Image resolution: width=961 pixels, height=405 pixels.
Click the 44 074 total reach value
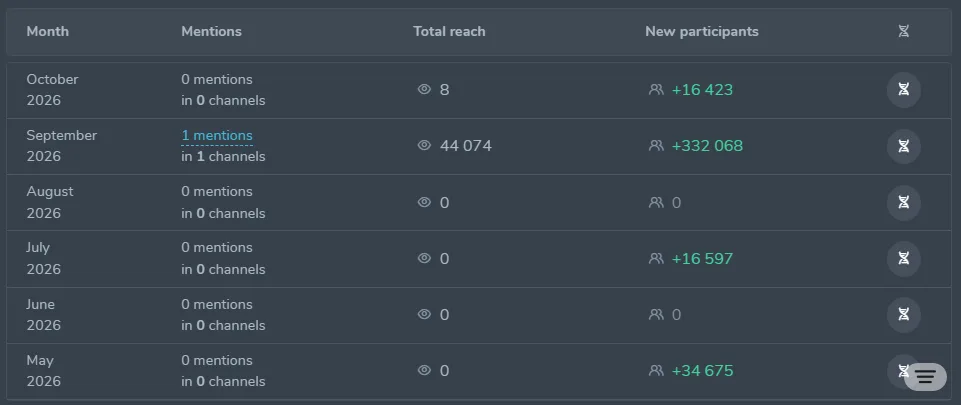tap(466, 146)
